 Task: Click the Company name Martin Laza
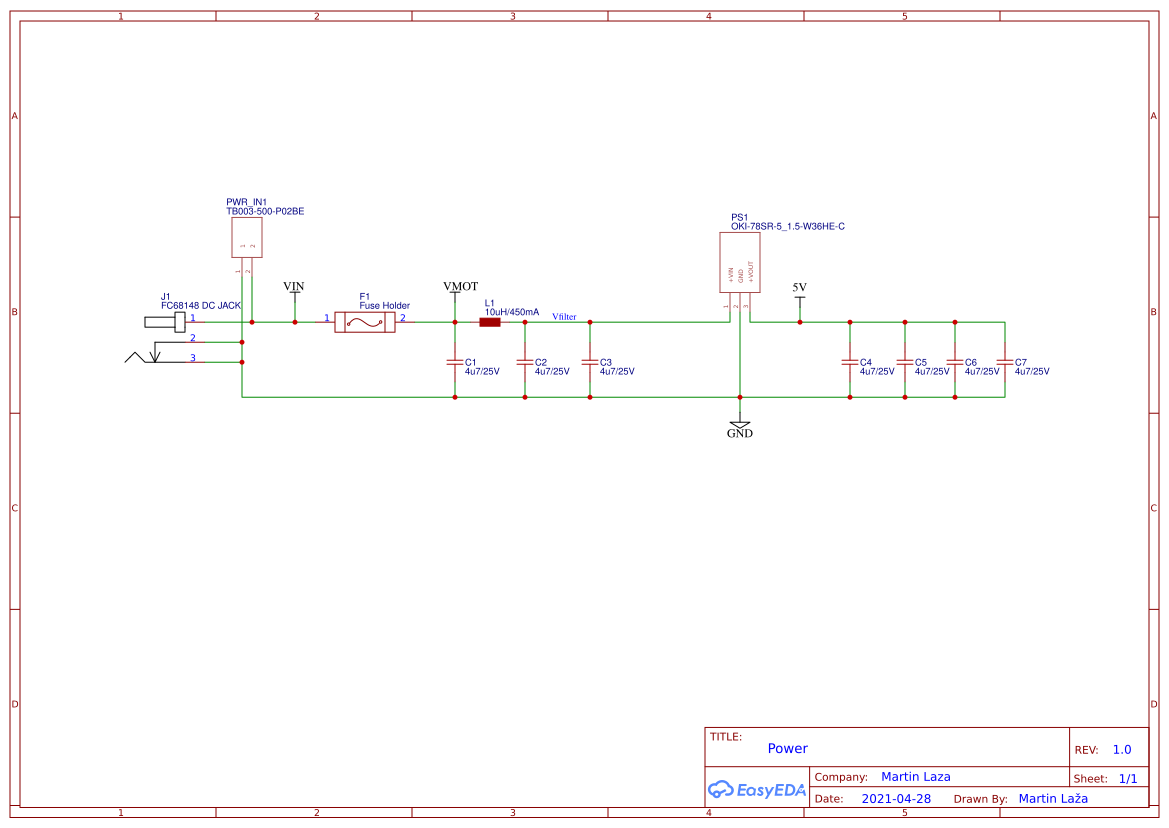(x=916, y=776)
